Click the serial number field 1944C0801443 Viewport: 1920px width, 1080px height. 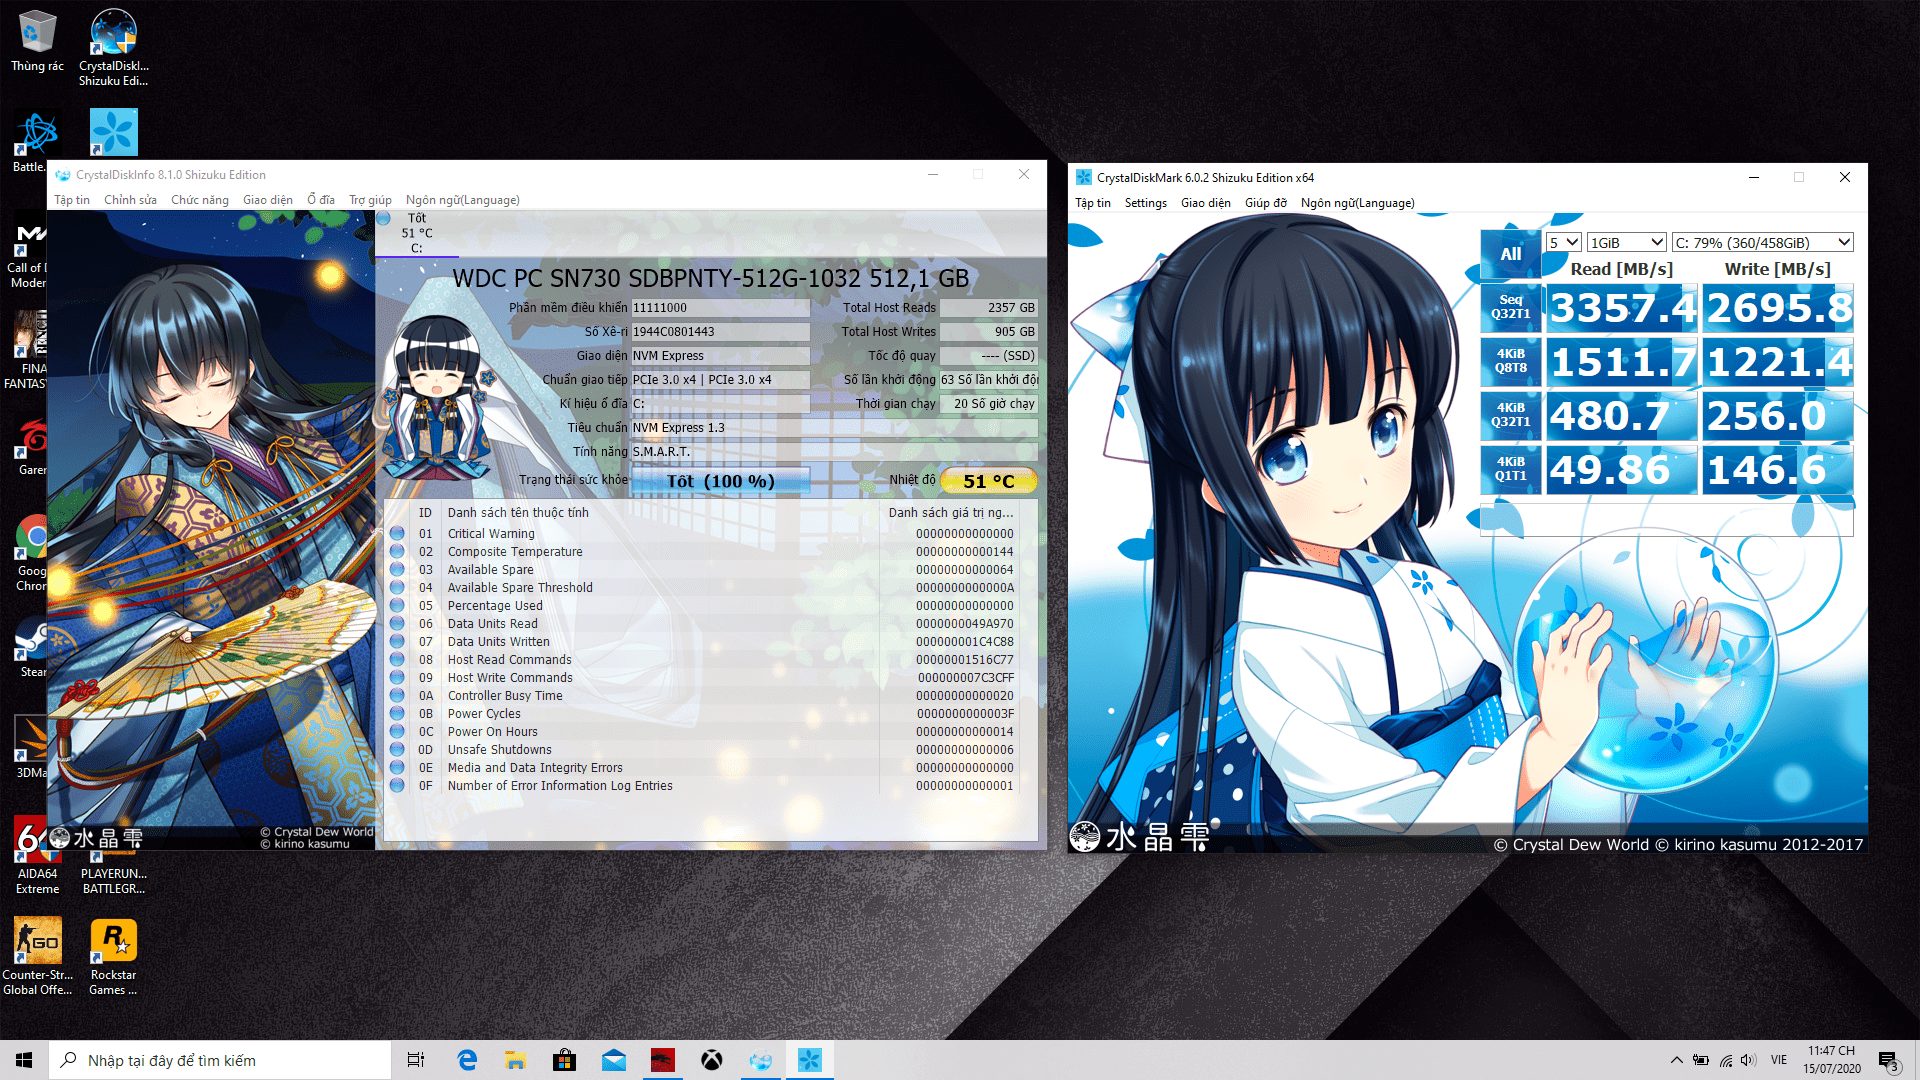[720, 332]
